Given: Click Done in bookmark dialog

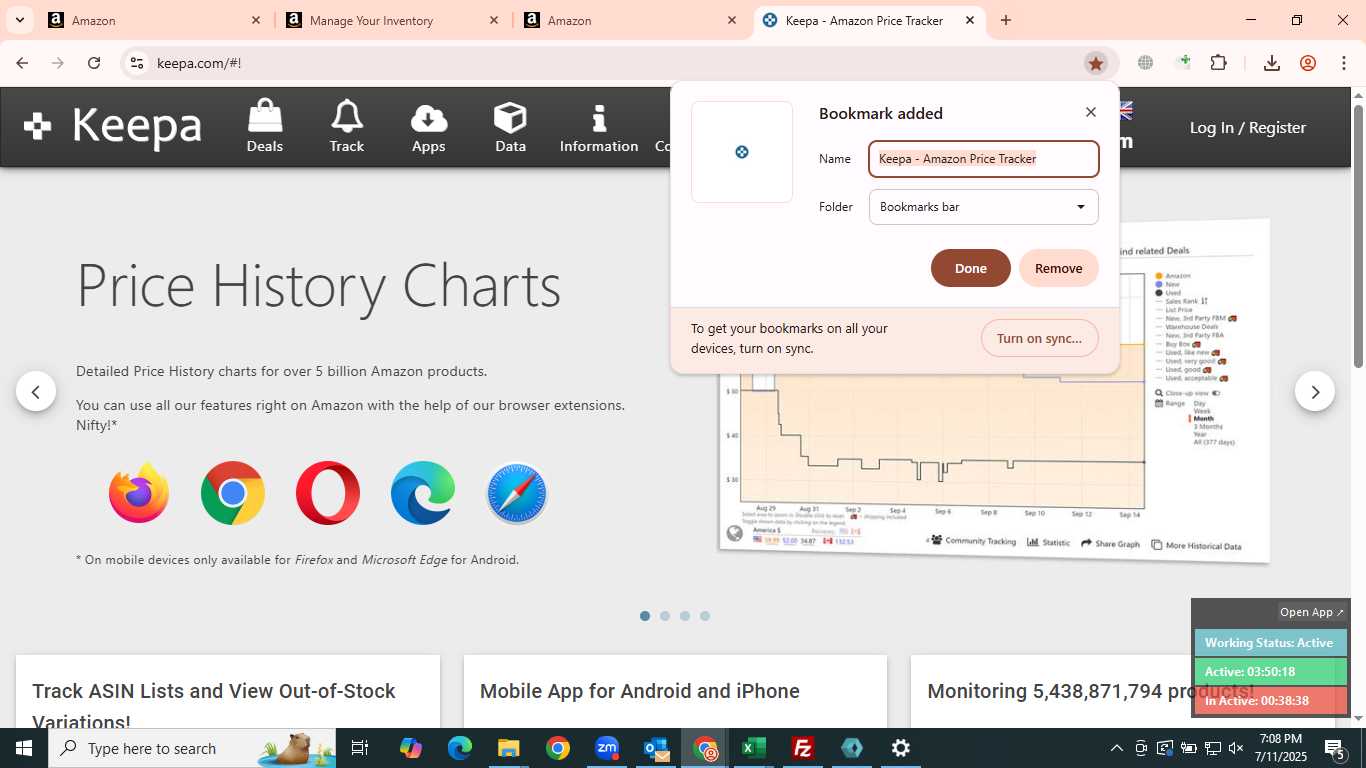Looking at the screenshot, I should pos(971,268).
